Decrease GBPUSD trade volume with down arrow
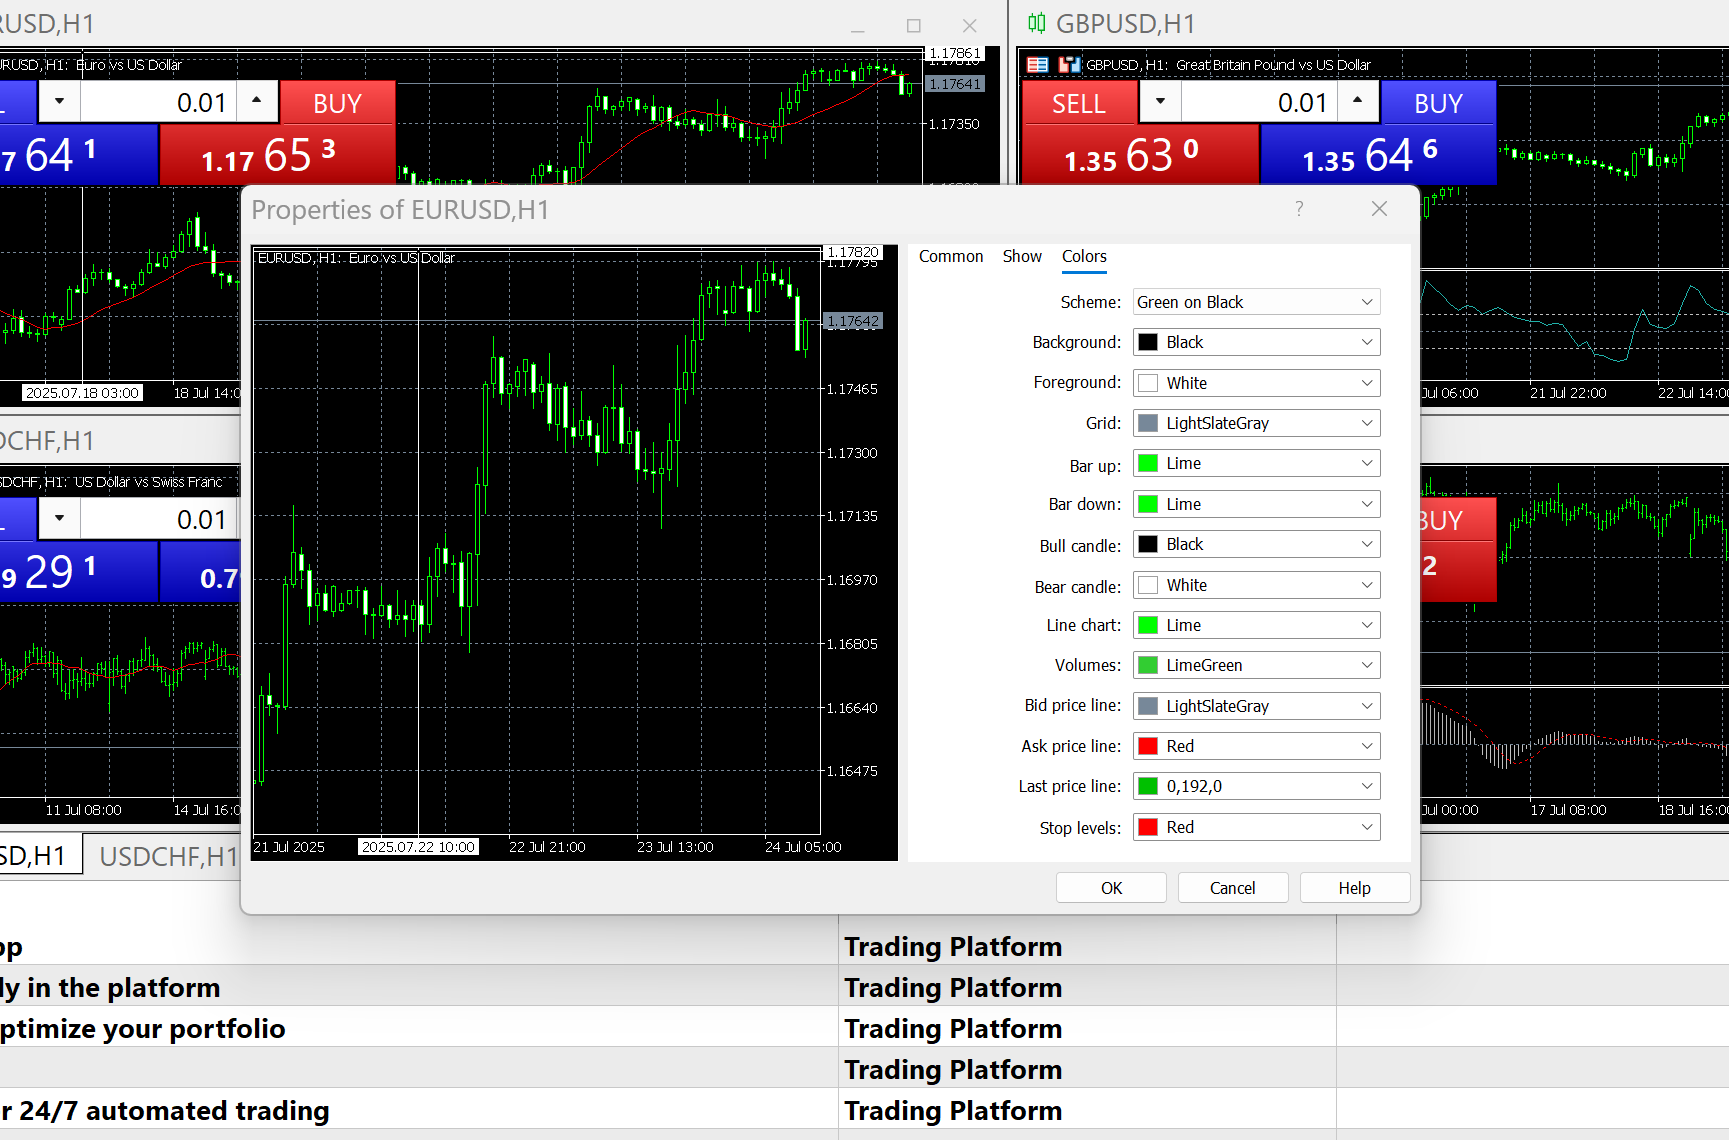 [1160, 101]
